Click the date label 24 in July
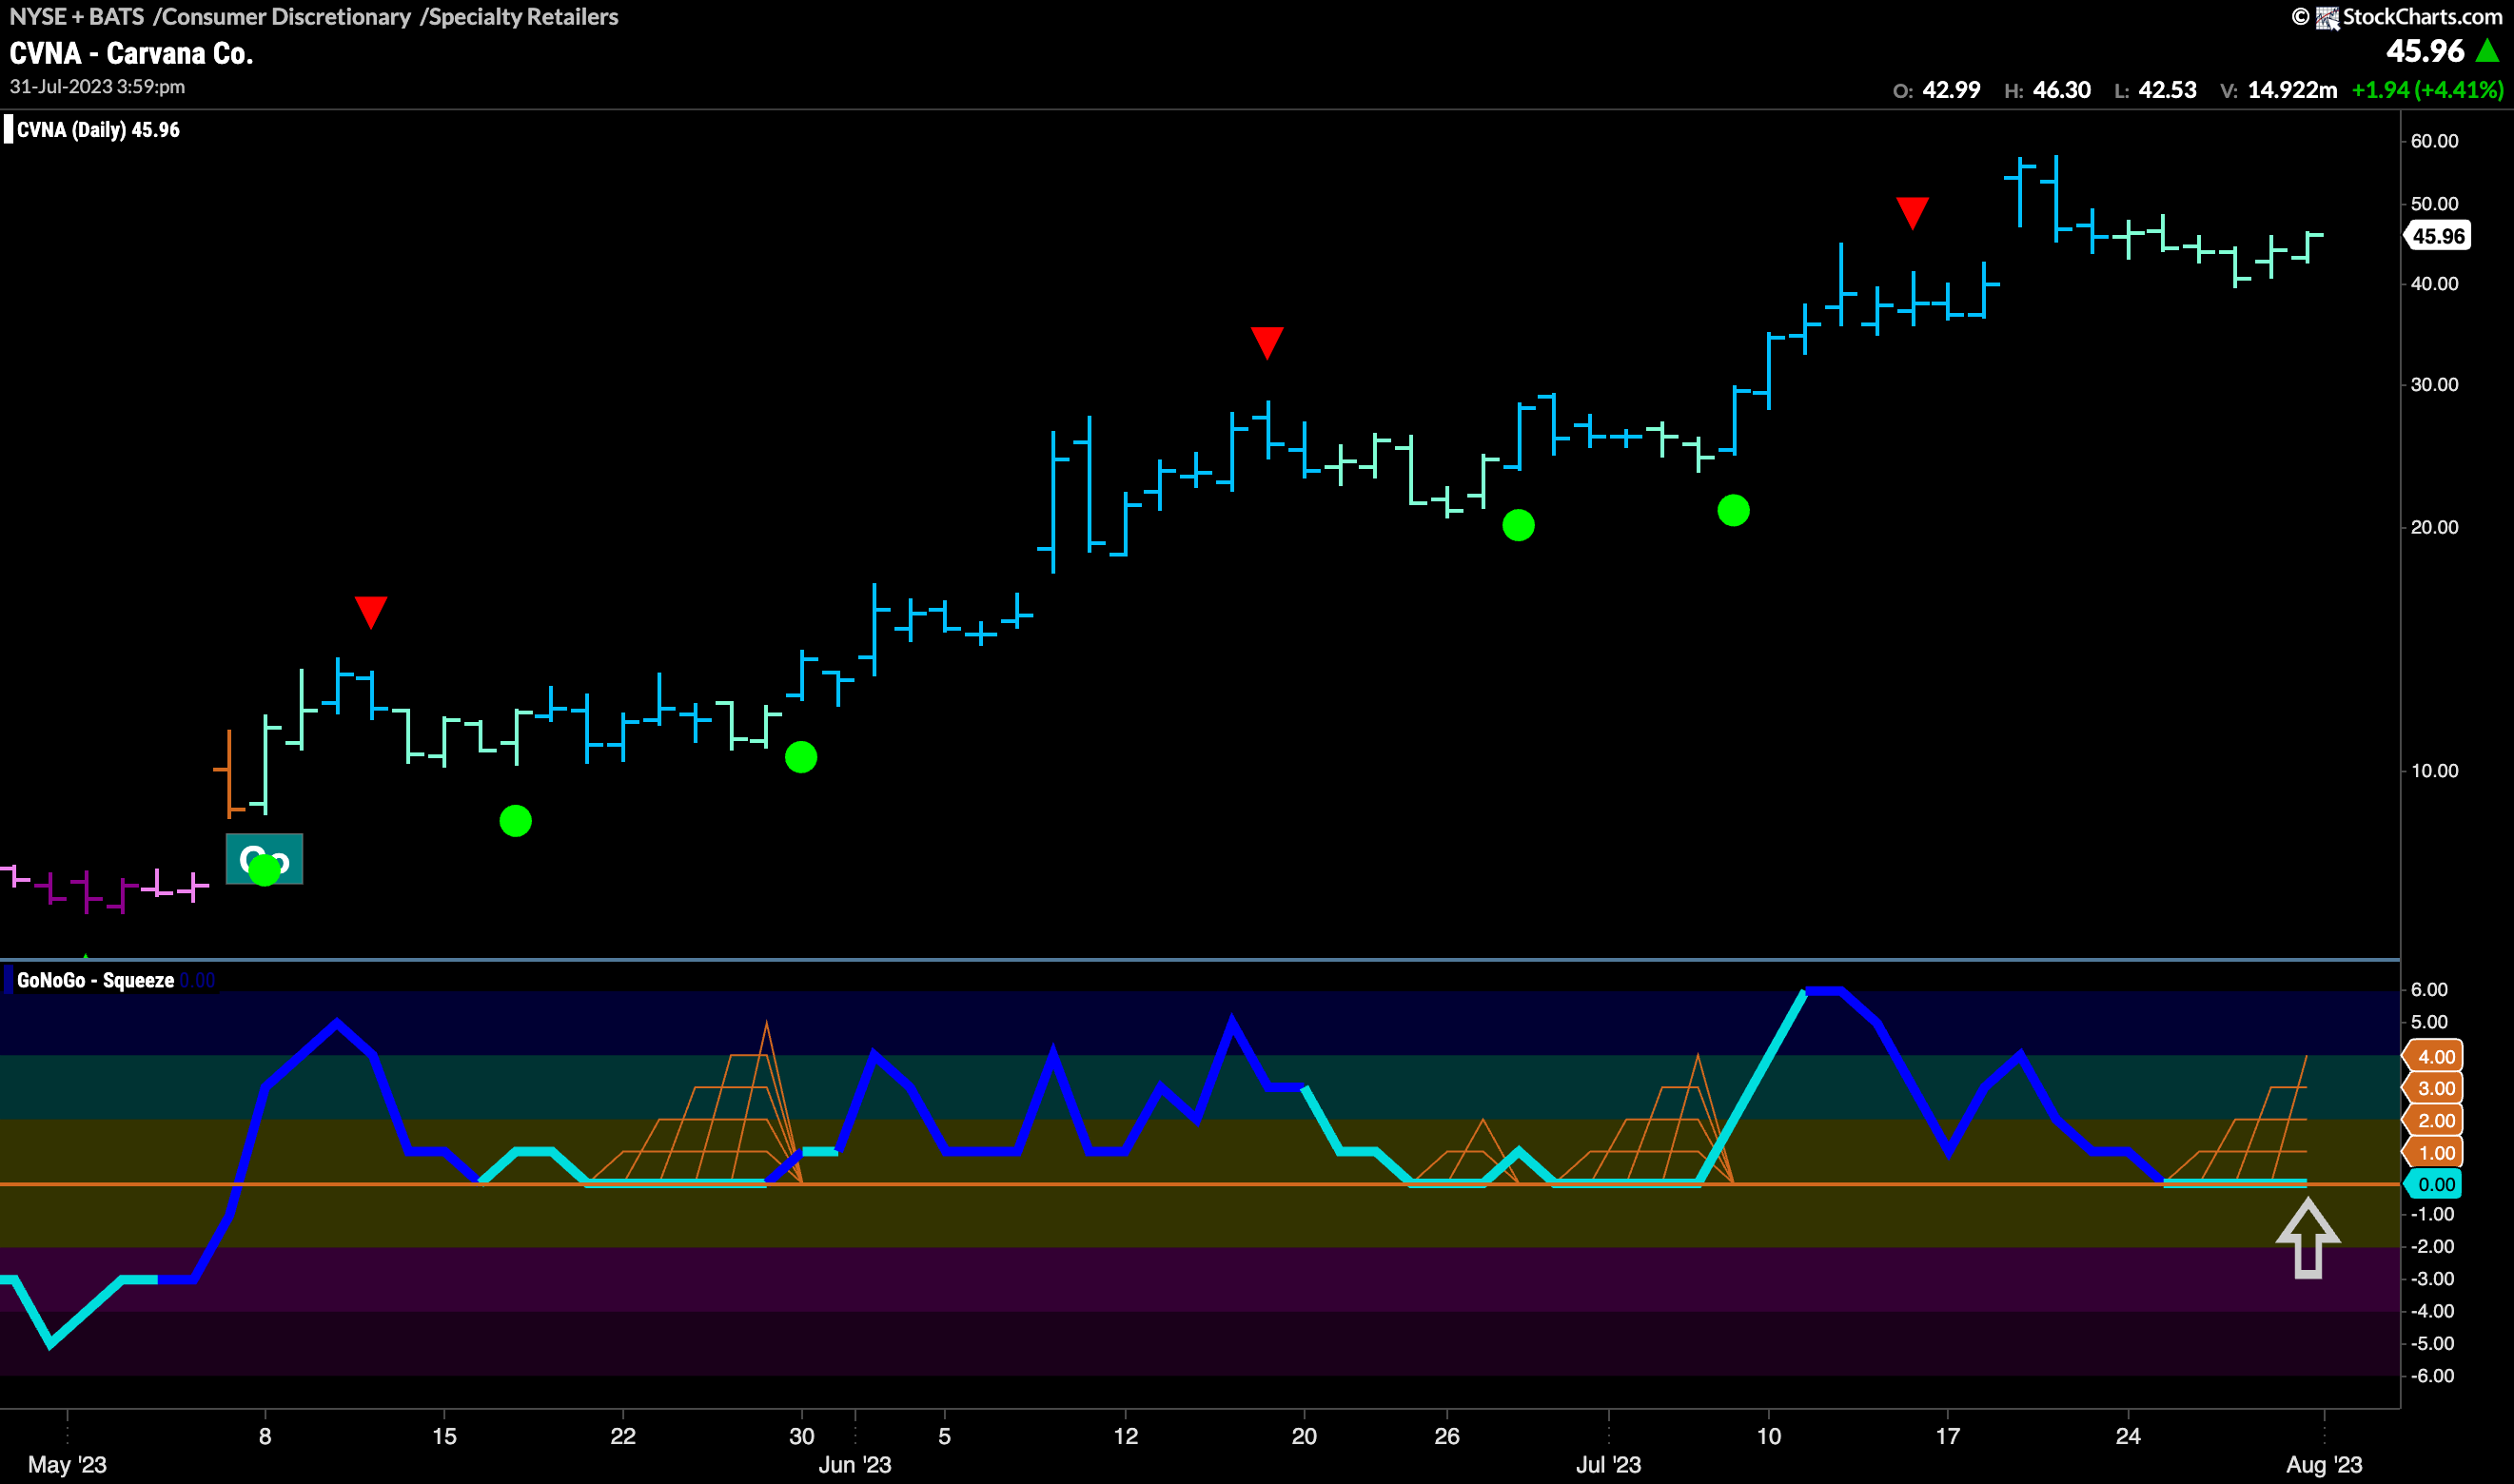The height and width of the screenshot is (1484, 2514). (2128, 1436)
